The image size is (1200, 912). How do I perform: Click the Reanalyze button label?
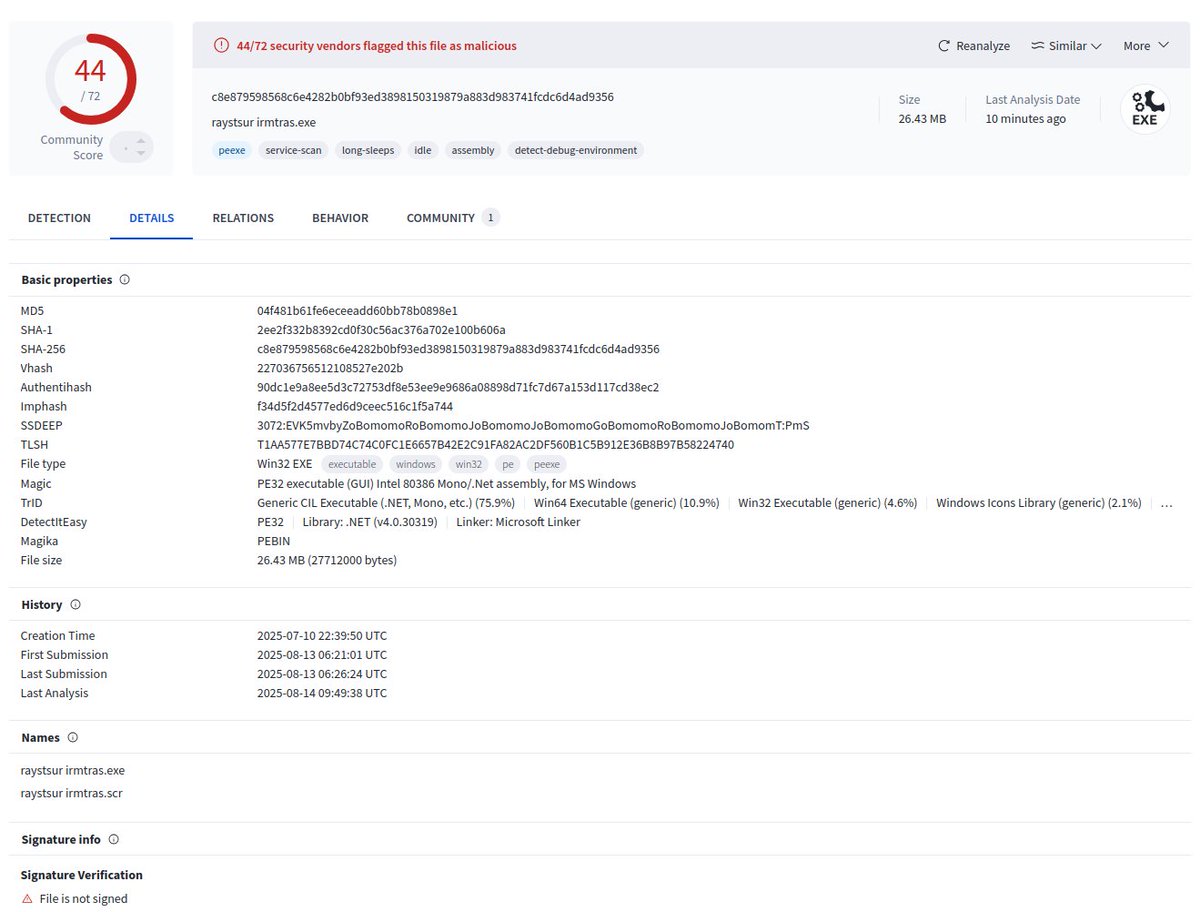click(x=983, y=46)
